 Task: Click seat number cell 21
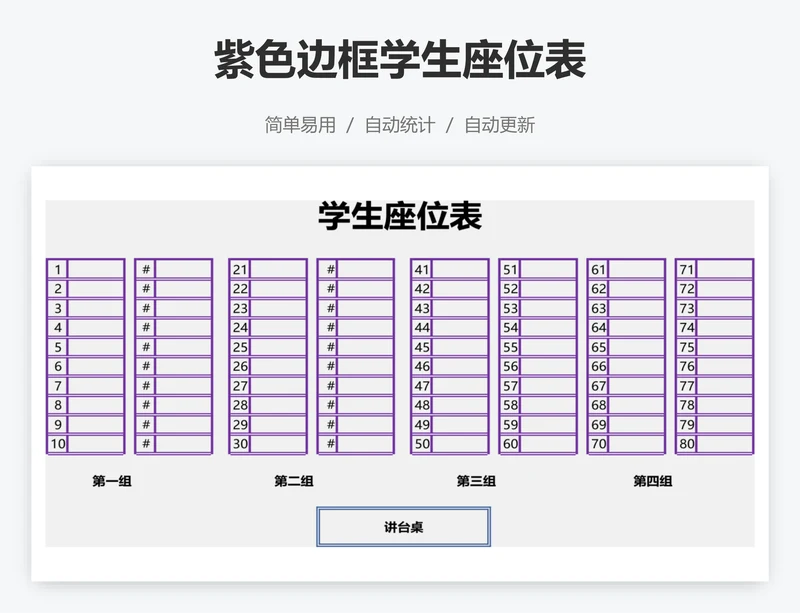(240, 269)
